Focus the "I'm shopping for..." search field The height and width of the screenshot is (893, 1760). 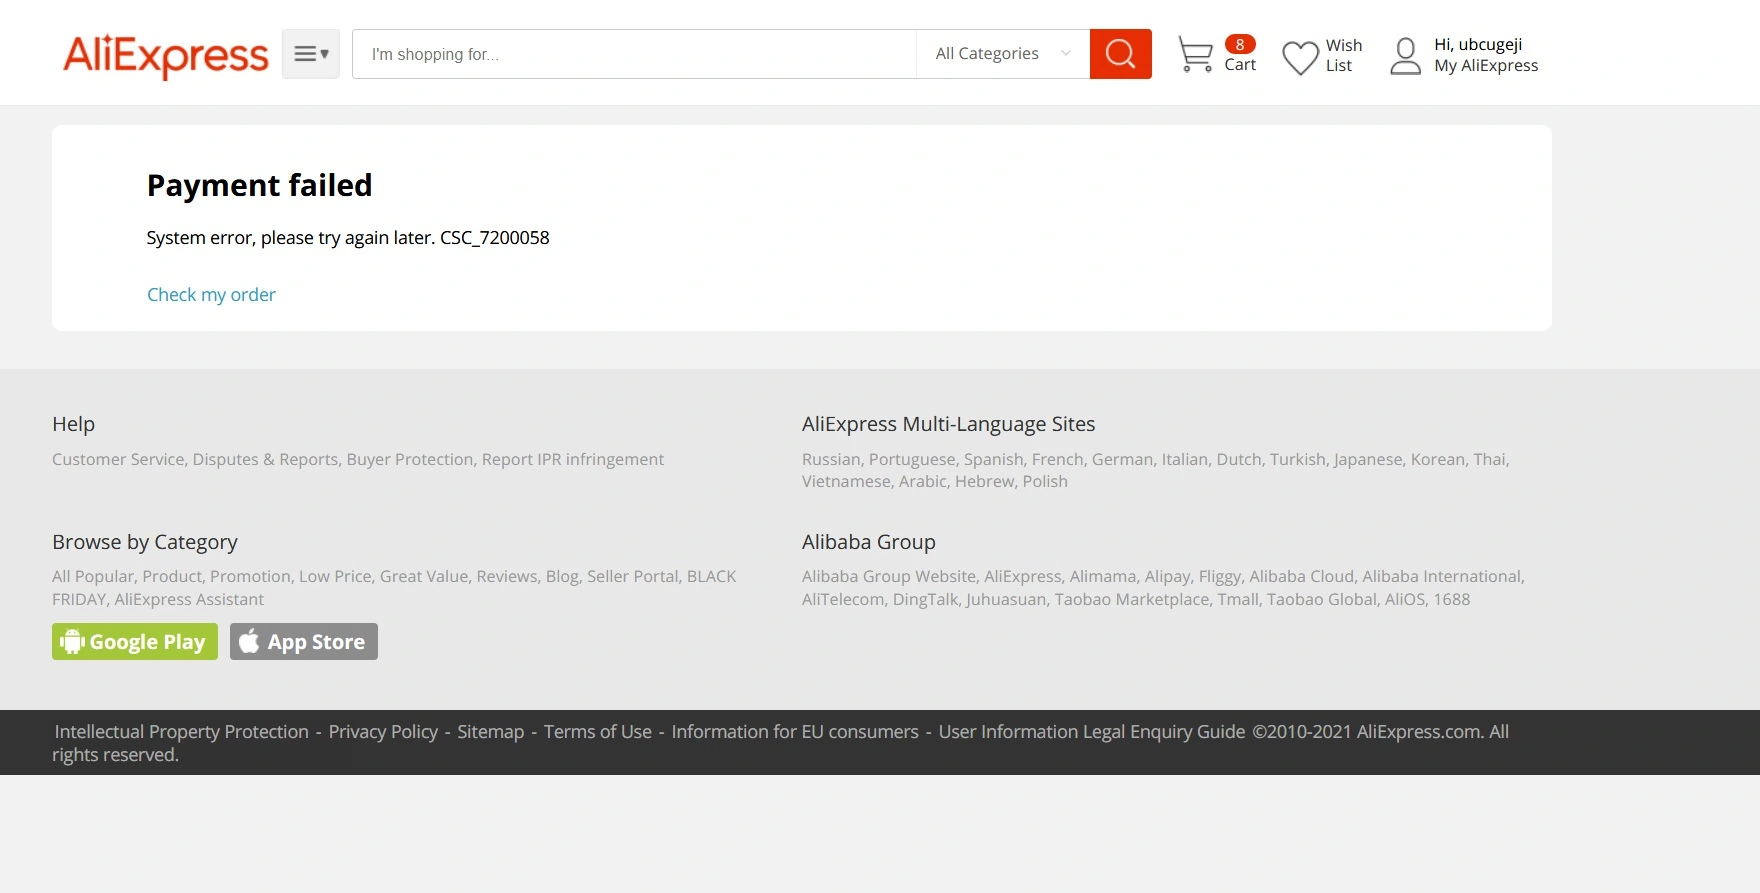pos(634,54)
